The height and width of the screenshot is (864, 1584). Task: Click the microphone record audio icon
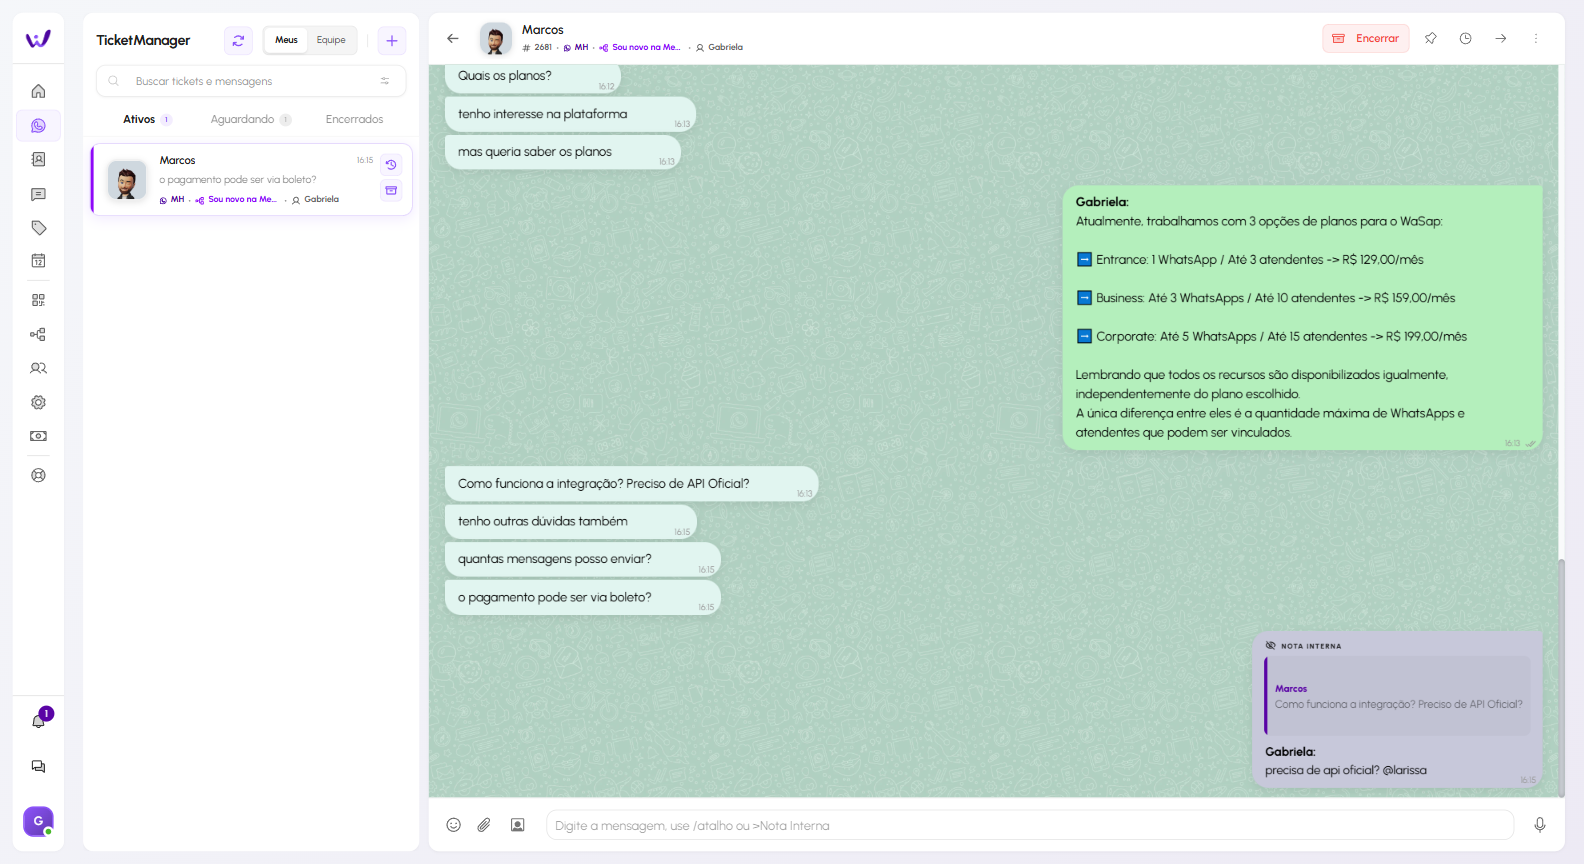tap(1540, 825)
